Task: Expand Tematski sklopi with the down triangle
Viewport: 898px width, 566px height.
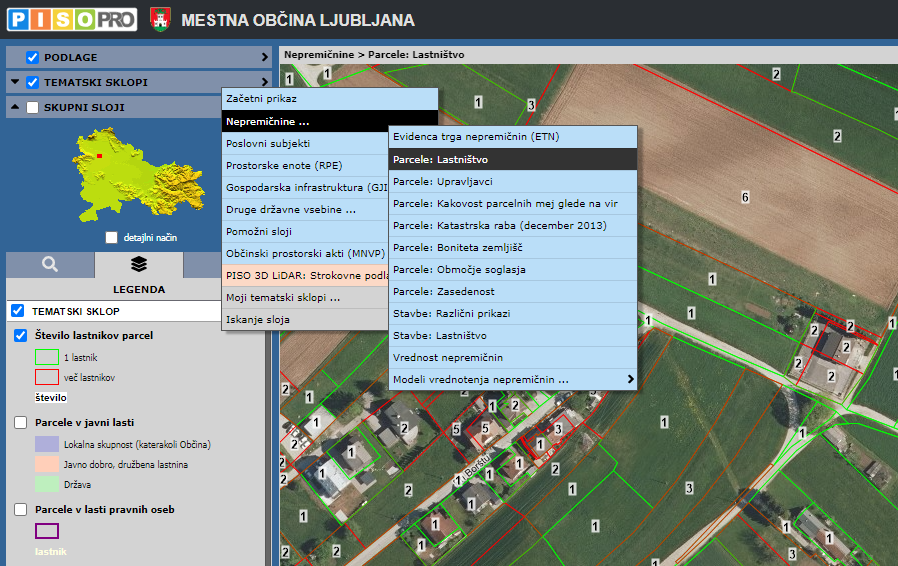Action: pyautogui.click(x=15, y=83)
